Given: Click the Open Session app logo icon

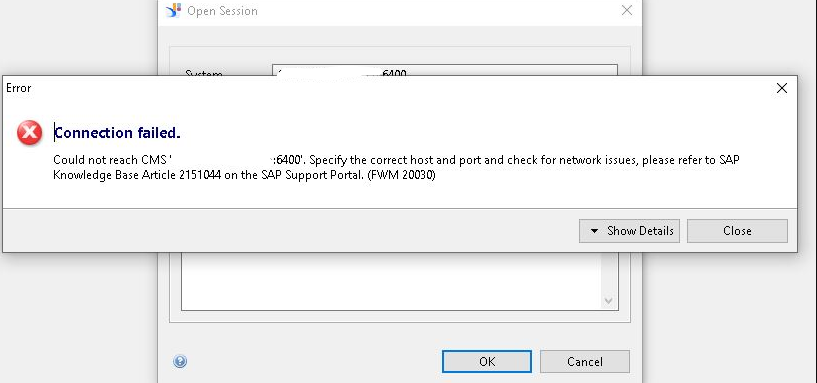Looking at the screenshot, I should coord(173,10).
